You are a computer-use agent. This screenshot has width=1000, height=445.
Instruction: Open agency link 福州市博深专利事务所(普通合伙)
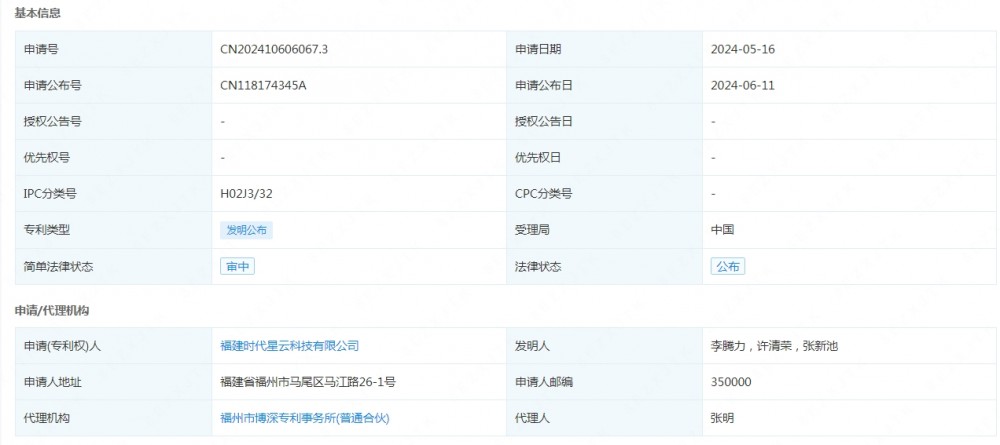click(305, 418)
